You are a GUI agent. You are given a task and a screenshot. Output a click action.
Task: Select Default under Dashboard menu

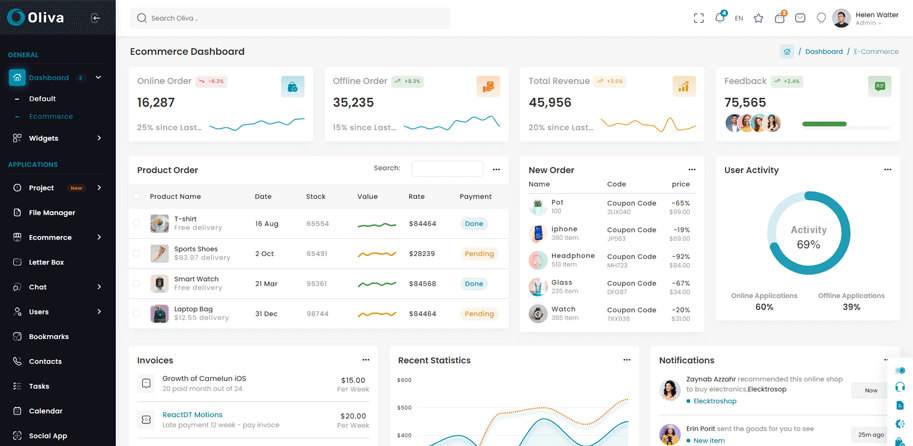42,99
